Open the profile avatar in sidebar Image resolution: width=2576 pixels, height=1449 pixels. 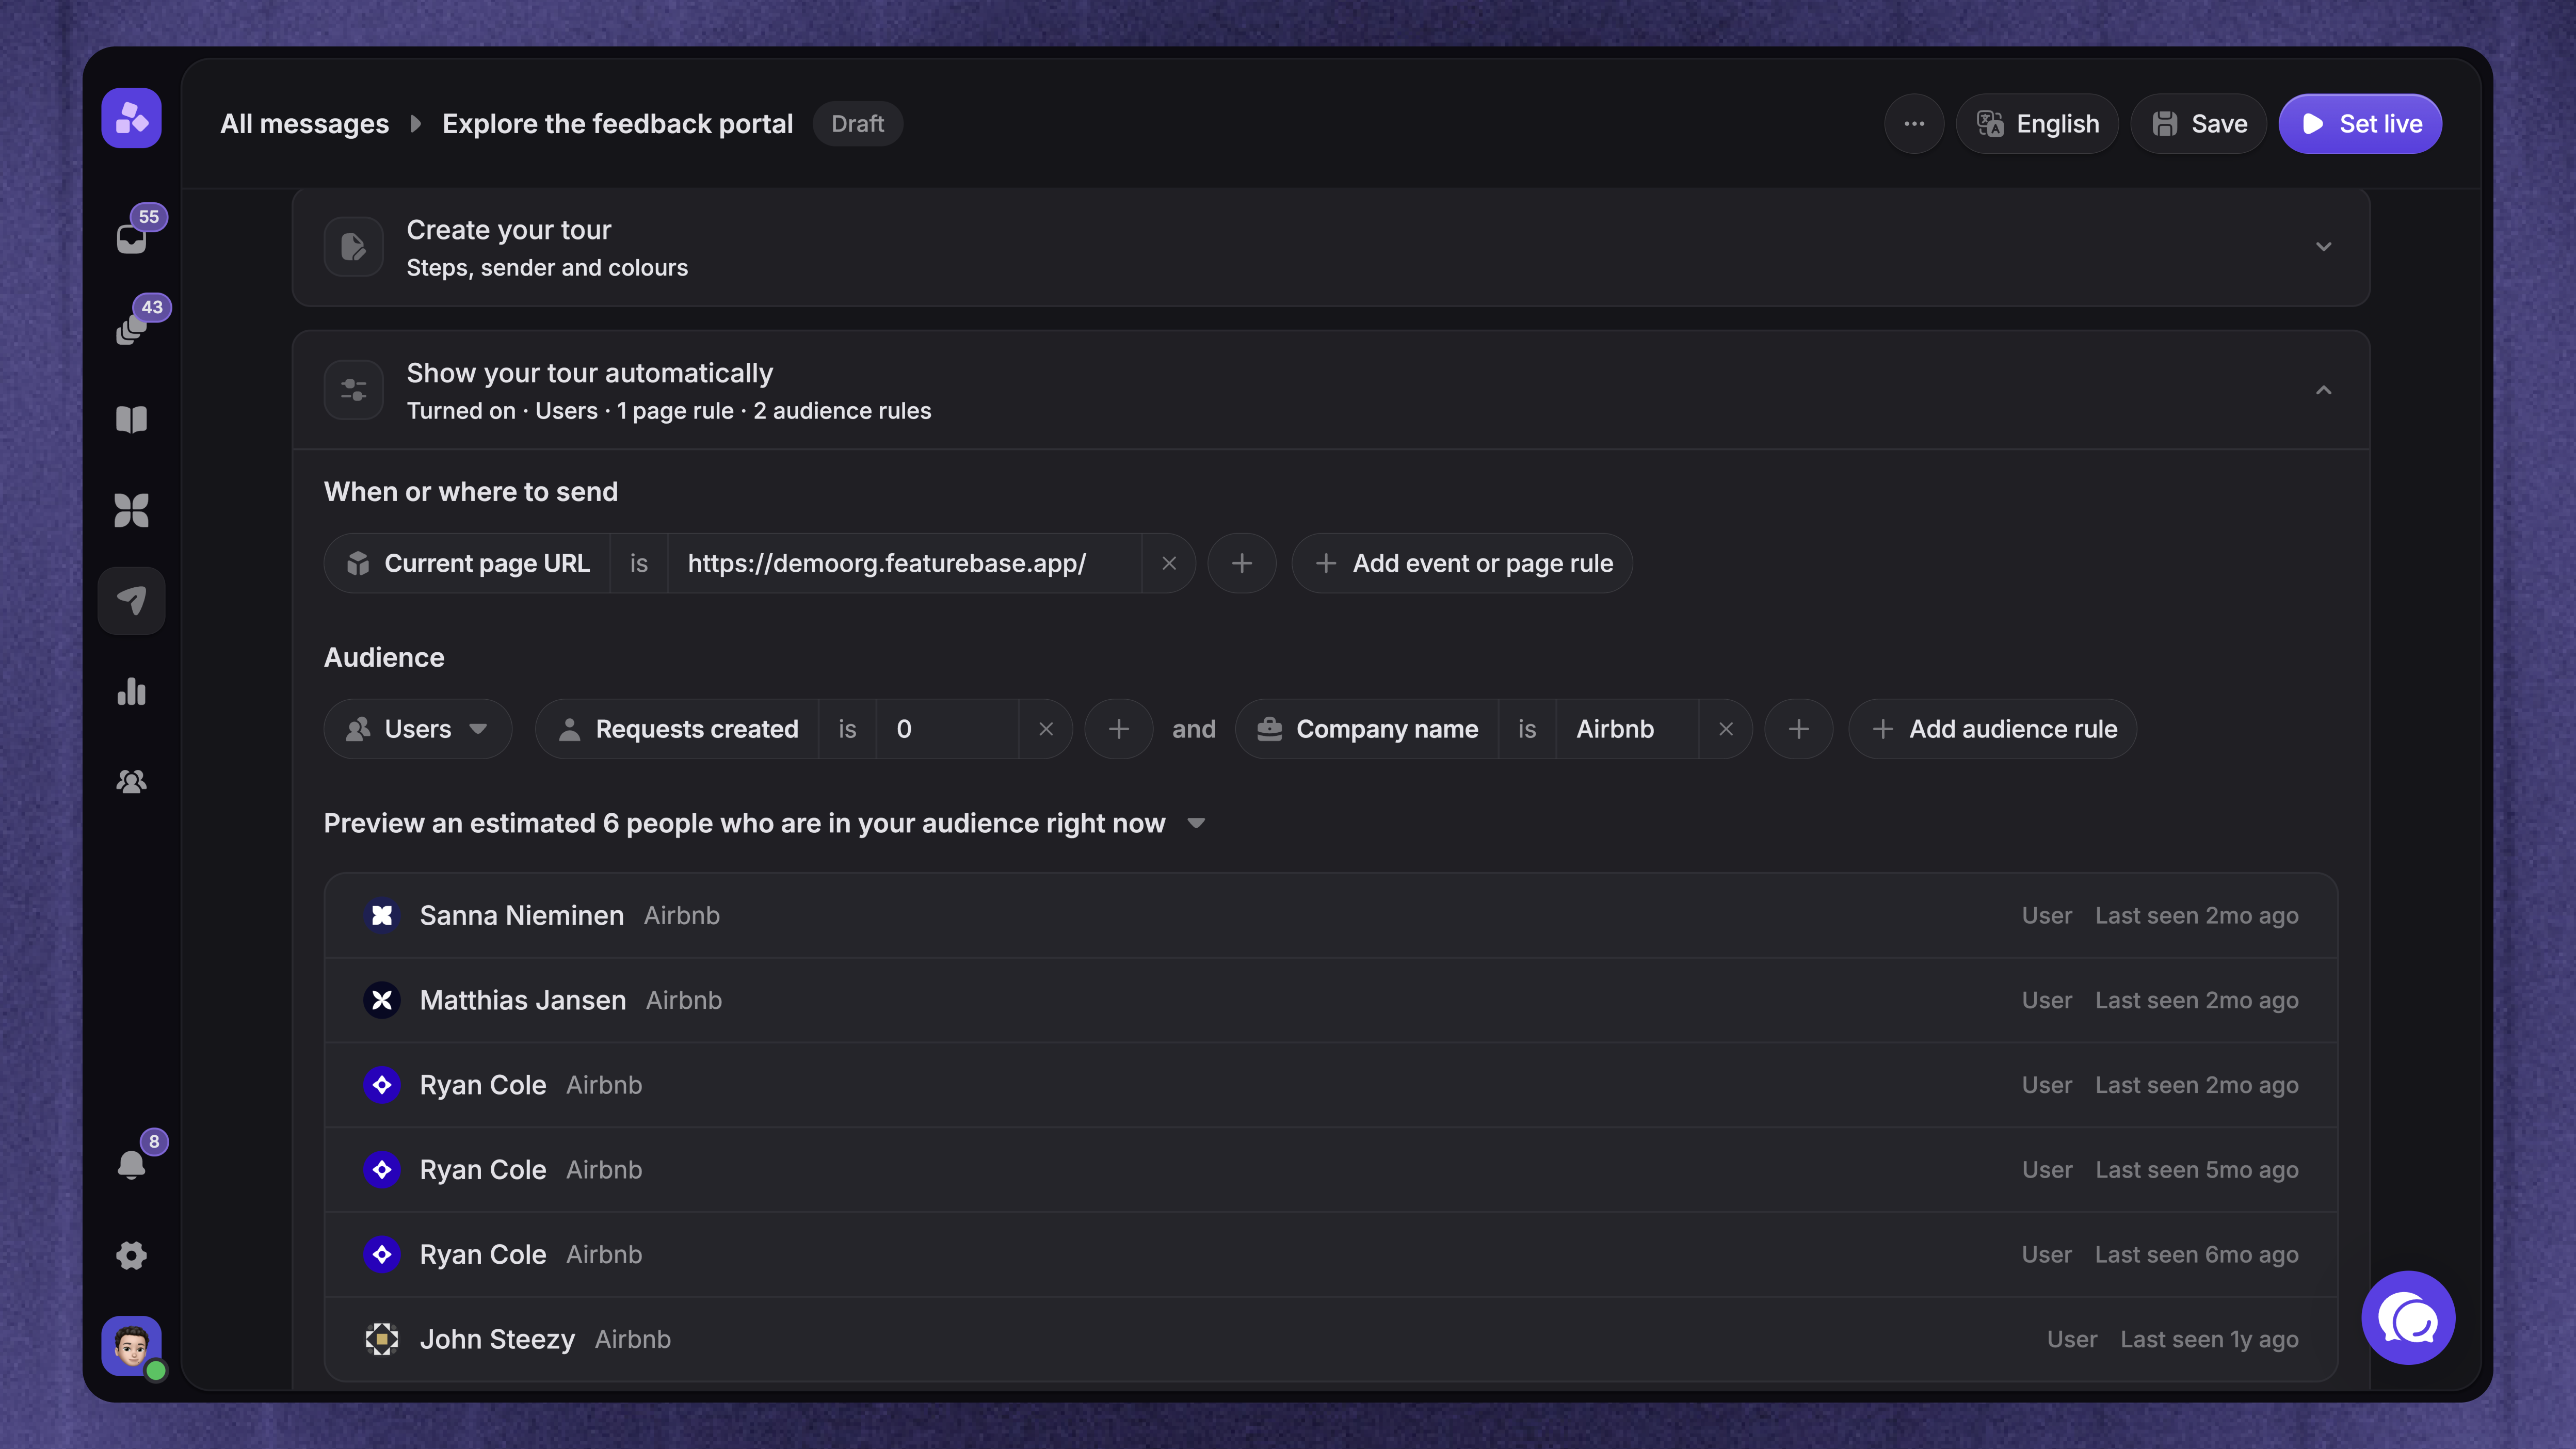pos(132,1346)
